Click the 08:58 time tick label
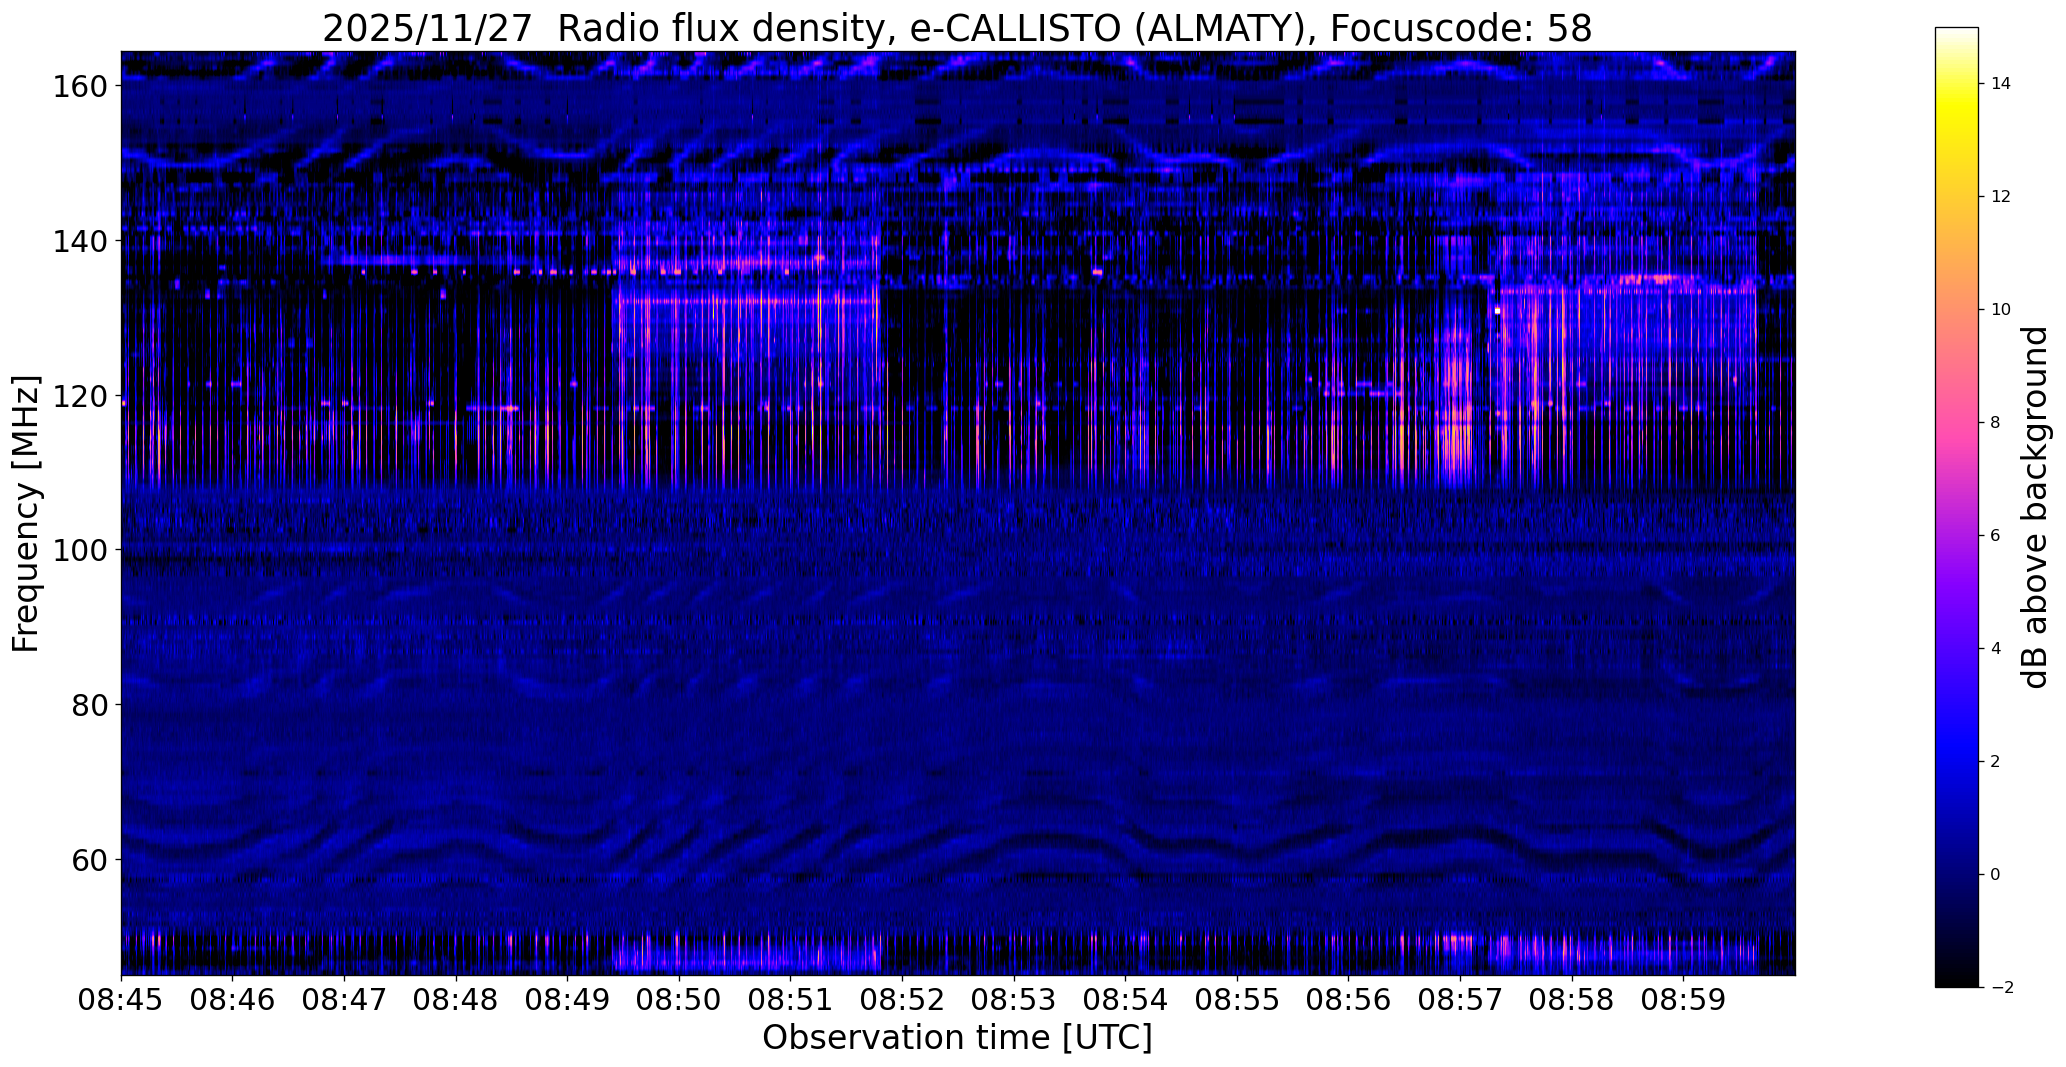Screen dimensions: 2066x1067 1572,1000
